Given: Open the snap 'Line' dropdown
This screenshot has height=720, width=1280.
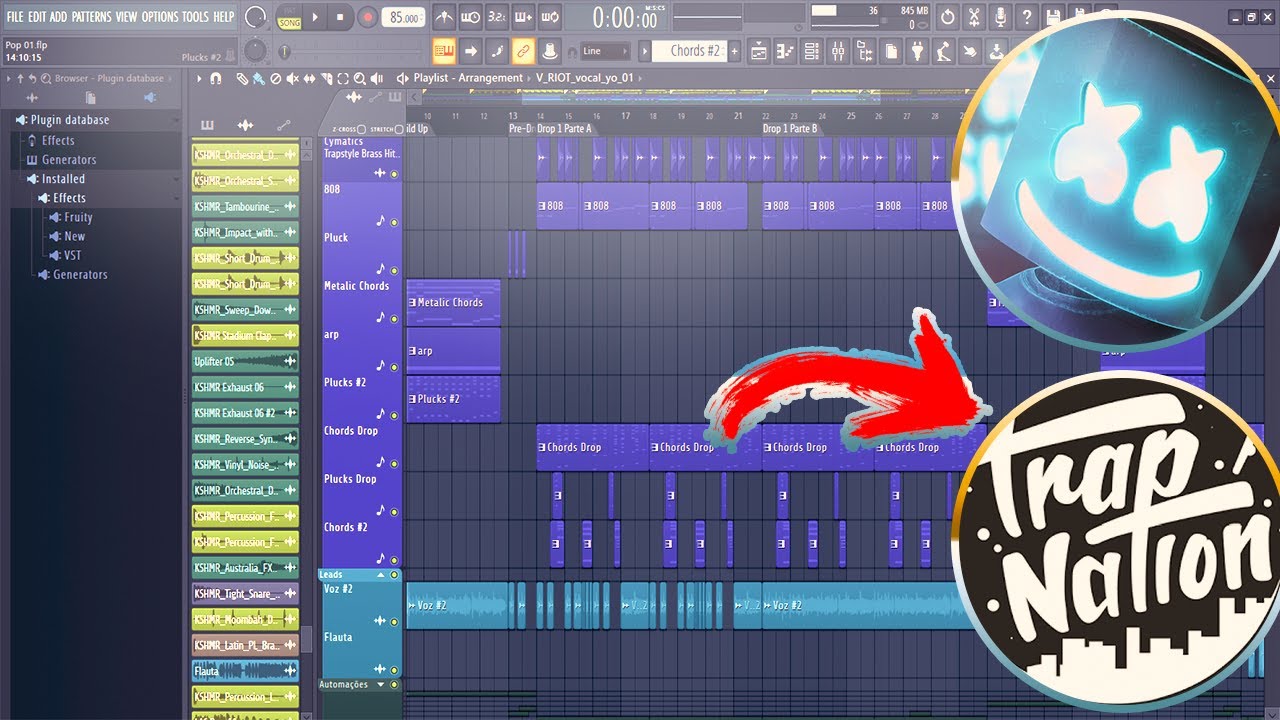Looking at the screenshot, I should 604,51.
